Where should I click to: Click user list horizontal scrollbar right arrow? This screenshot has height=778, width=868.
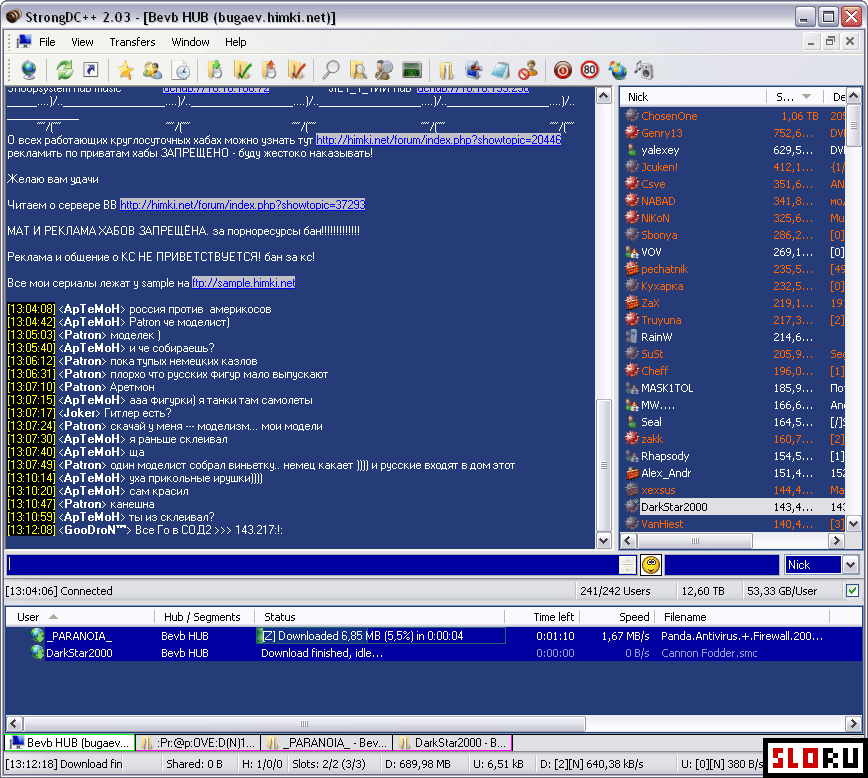[x=836, y=540]
